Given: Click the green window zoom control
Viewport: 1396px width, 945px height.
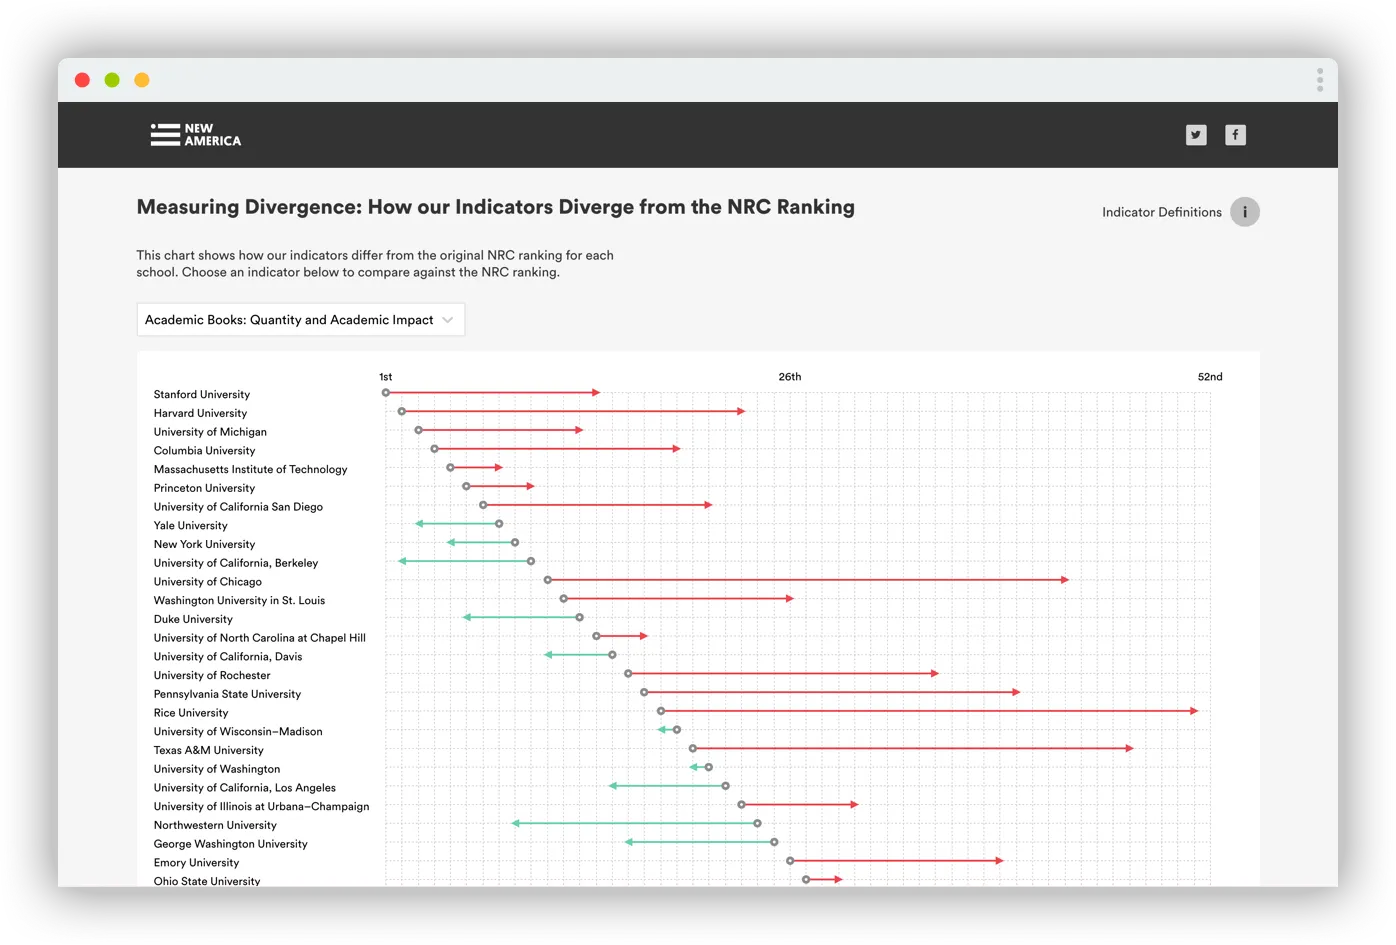Looking at the screenshot, I should pyautogui.click(x=112, y=79).
